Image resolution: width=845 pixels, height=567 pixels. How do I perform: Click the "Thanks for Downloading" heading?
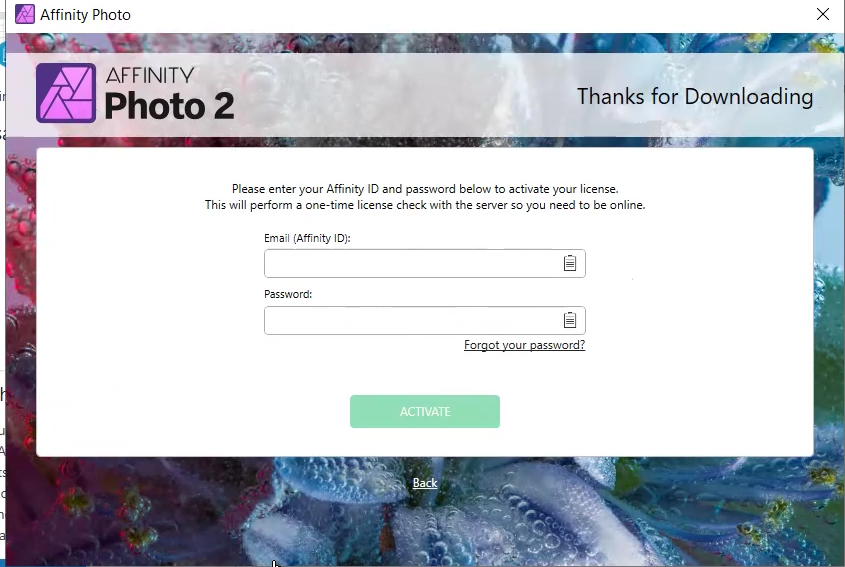pyautogui.click(x=694, y=97)
